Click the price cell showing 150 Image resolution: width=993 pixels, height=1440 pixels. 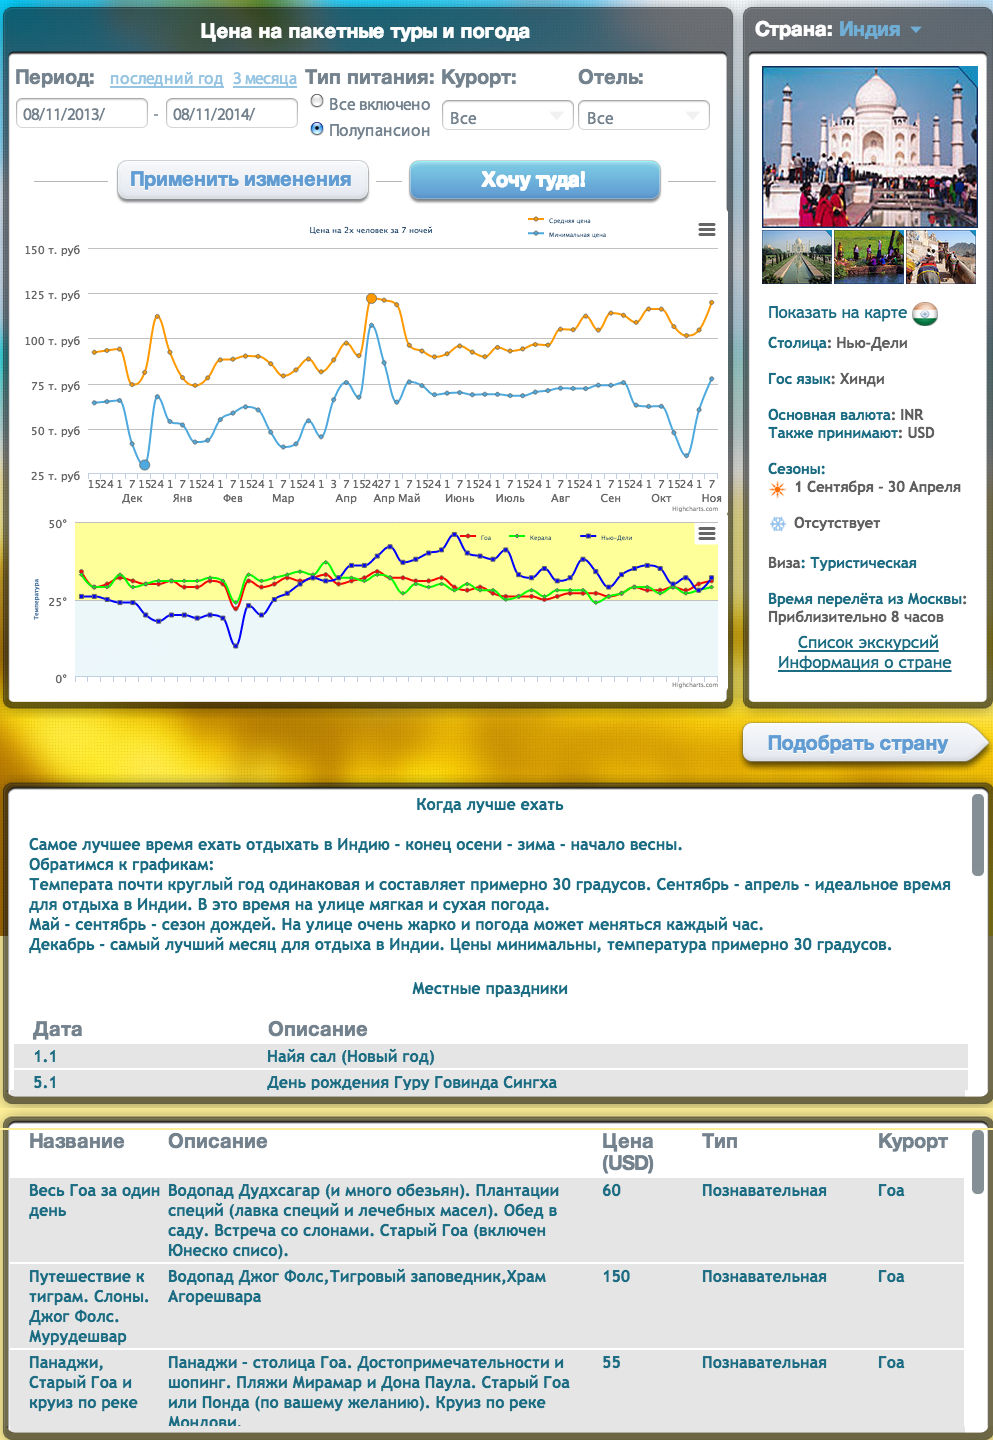click(616, 1276)
